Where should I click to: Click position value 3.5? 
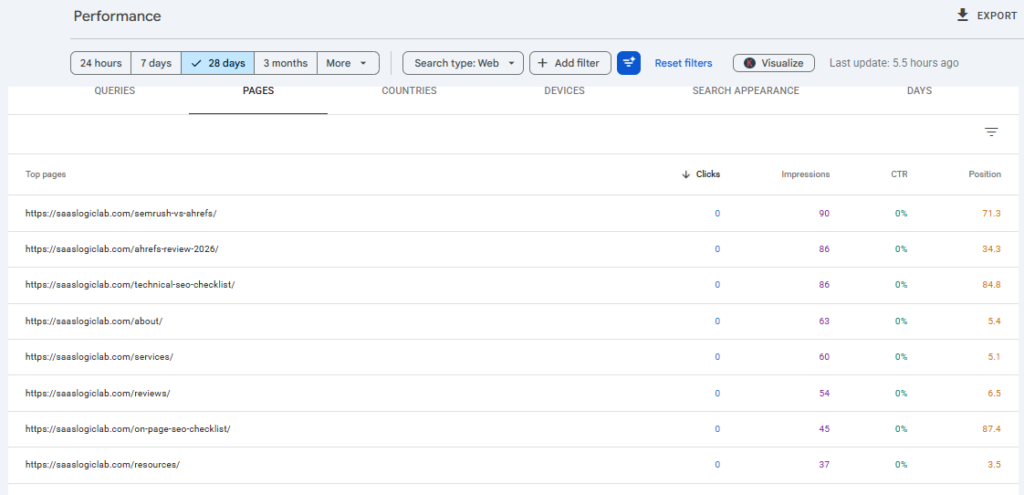pyautogui.click(x=995, y=465)
